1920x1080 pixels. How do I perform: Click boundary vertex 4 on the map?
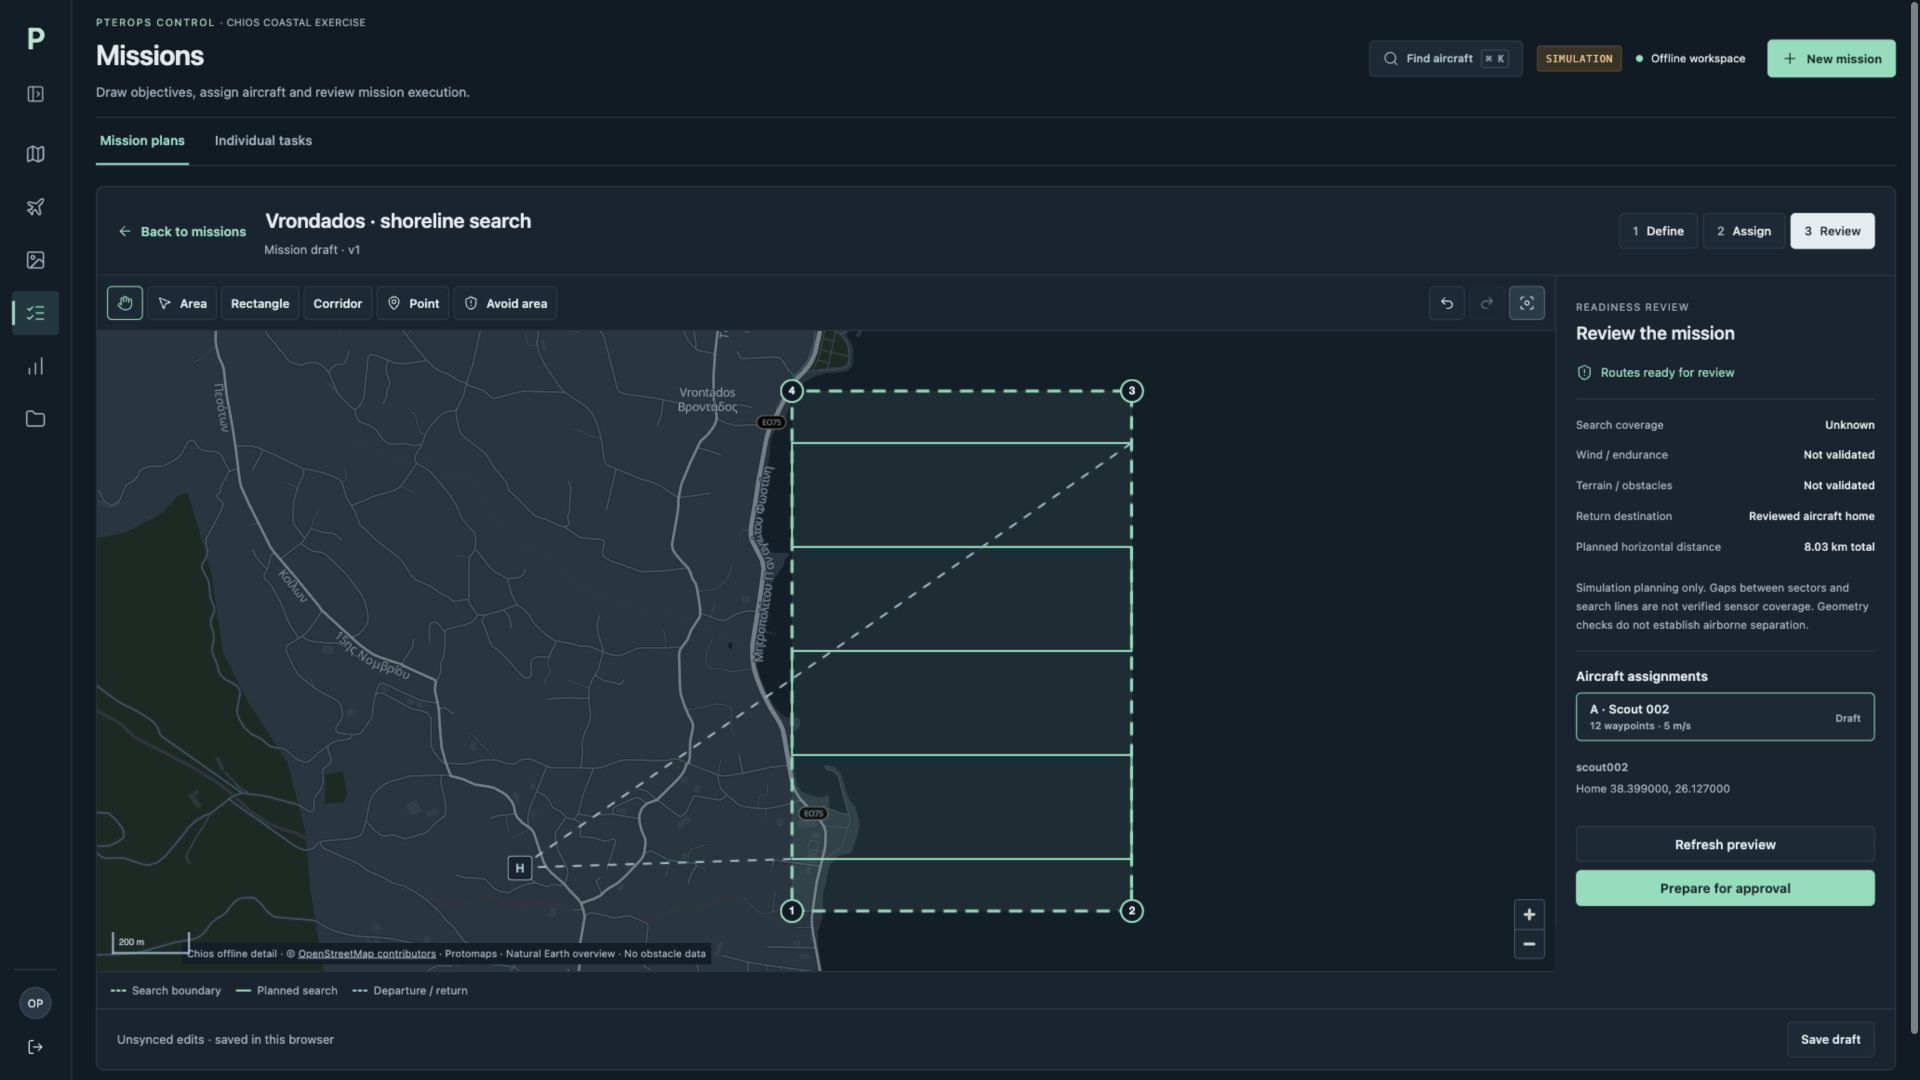point(791,391)
